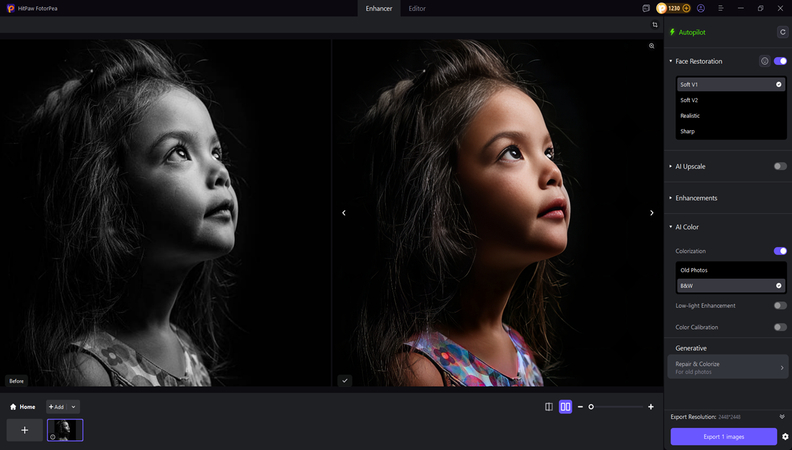The width and height of the screenshot is (792, 450).
Task: Collapse the AI Color section
Action: click(x=671, y=227)
